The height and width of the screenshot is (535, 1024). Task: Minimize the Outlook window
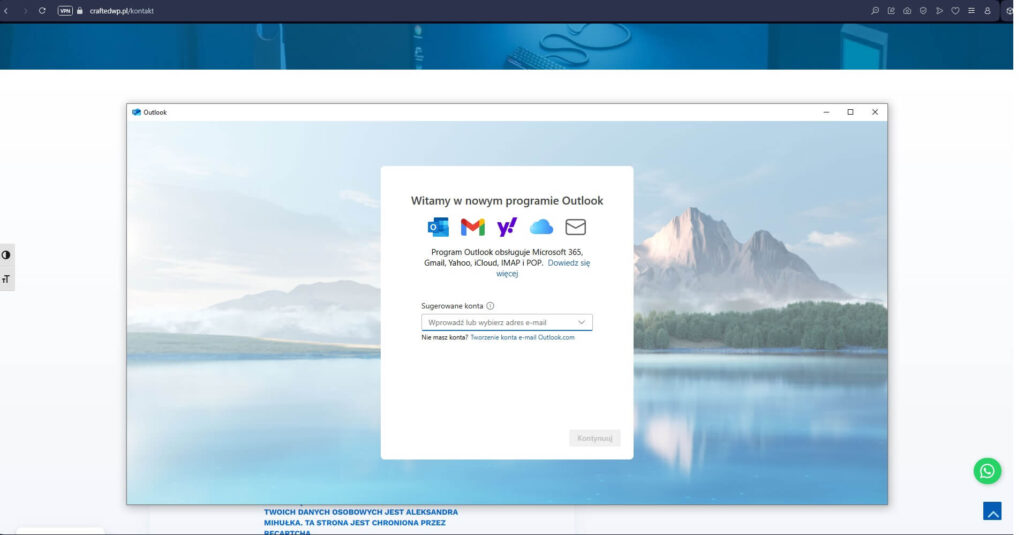826,112
